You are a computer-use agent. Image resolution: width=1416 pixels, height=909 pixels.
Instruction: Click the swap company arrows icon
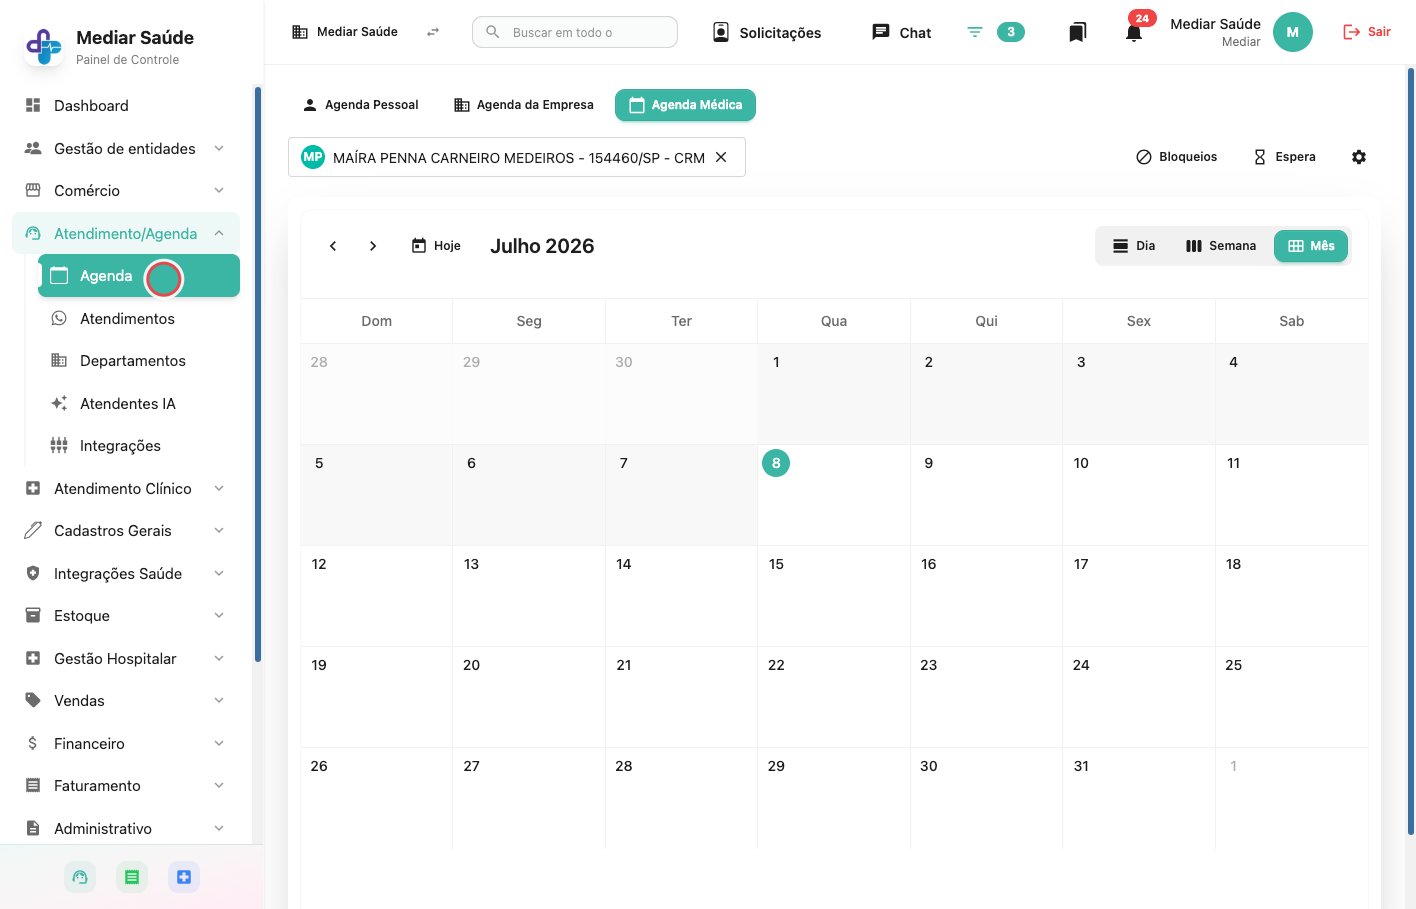(x=433, y=32)
